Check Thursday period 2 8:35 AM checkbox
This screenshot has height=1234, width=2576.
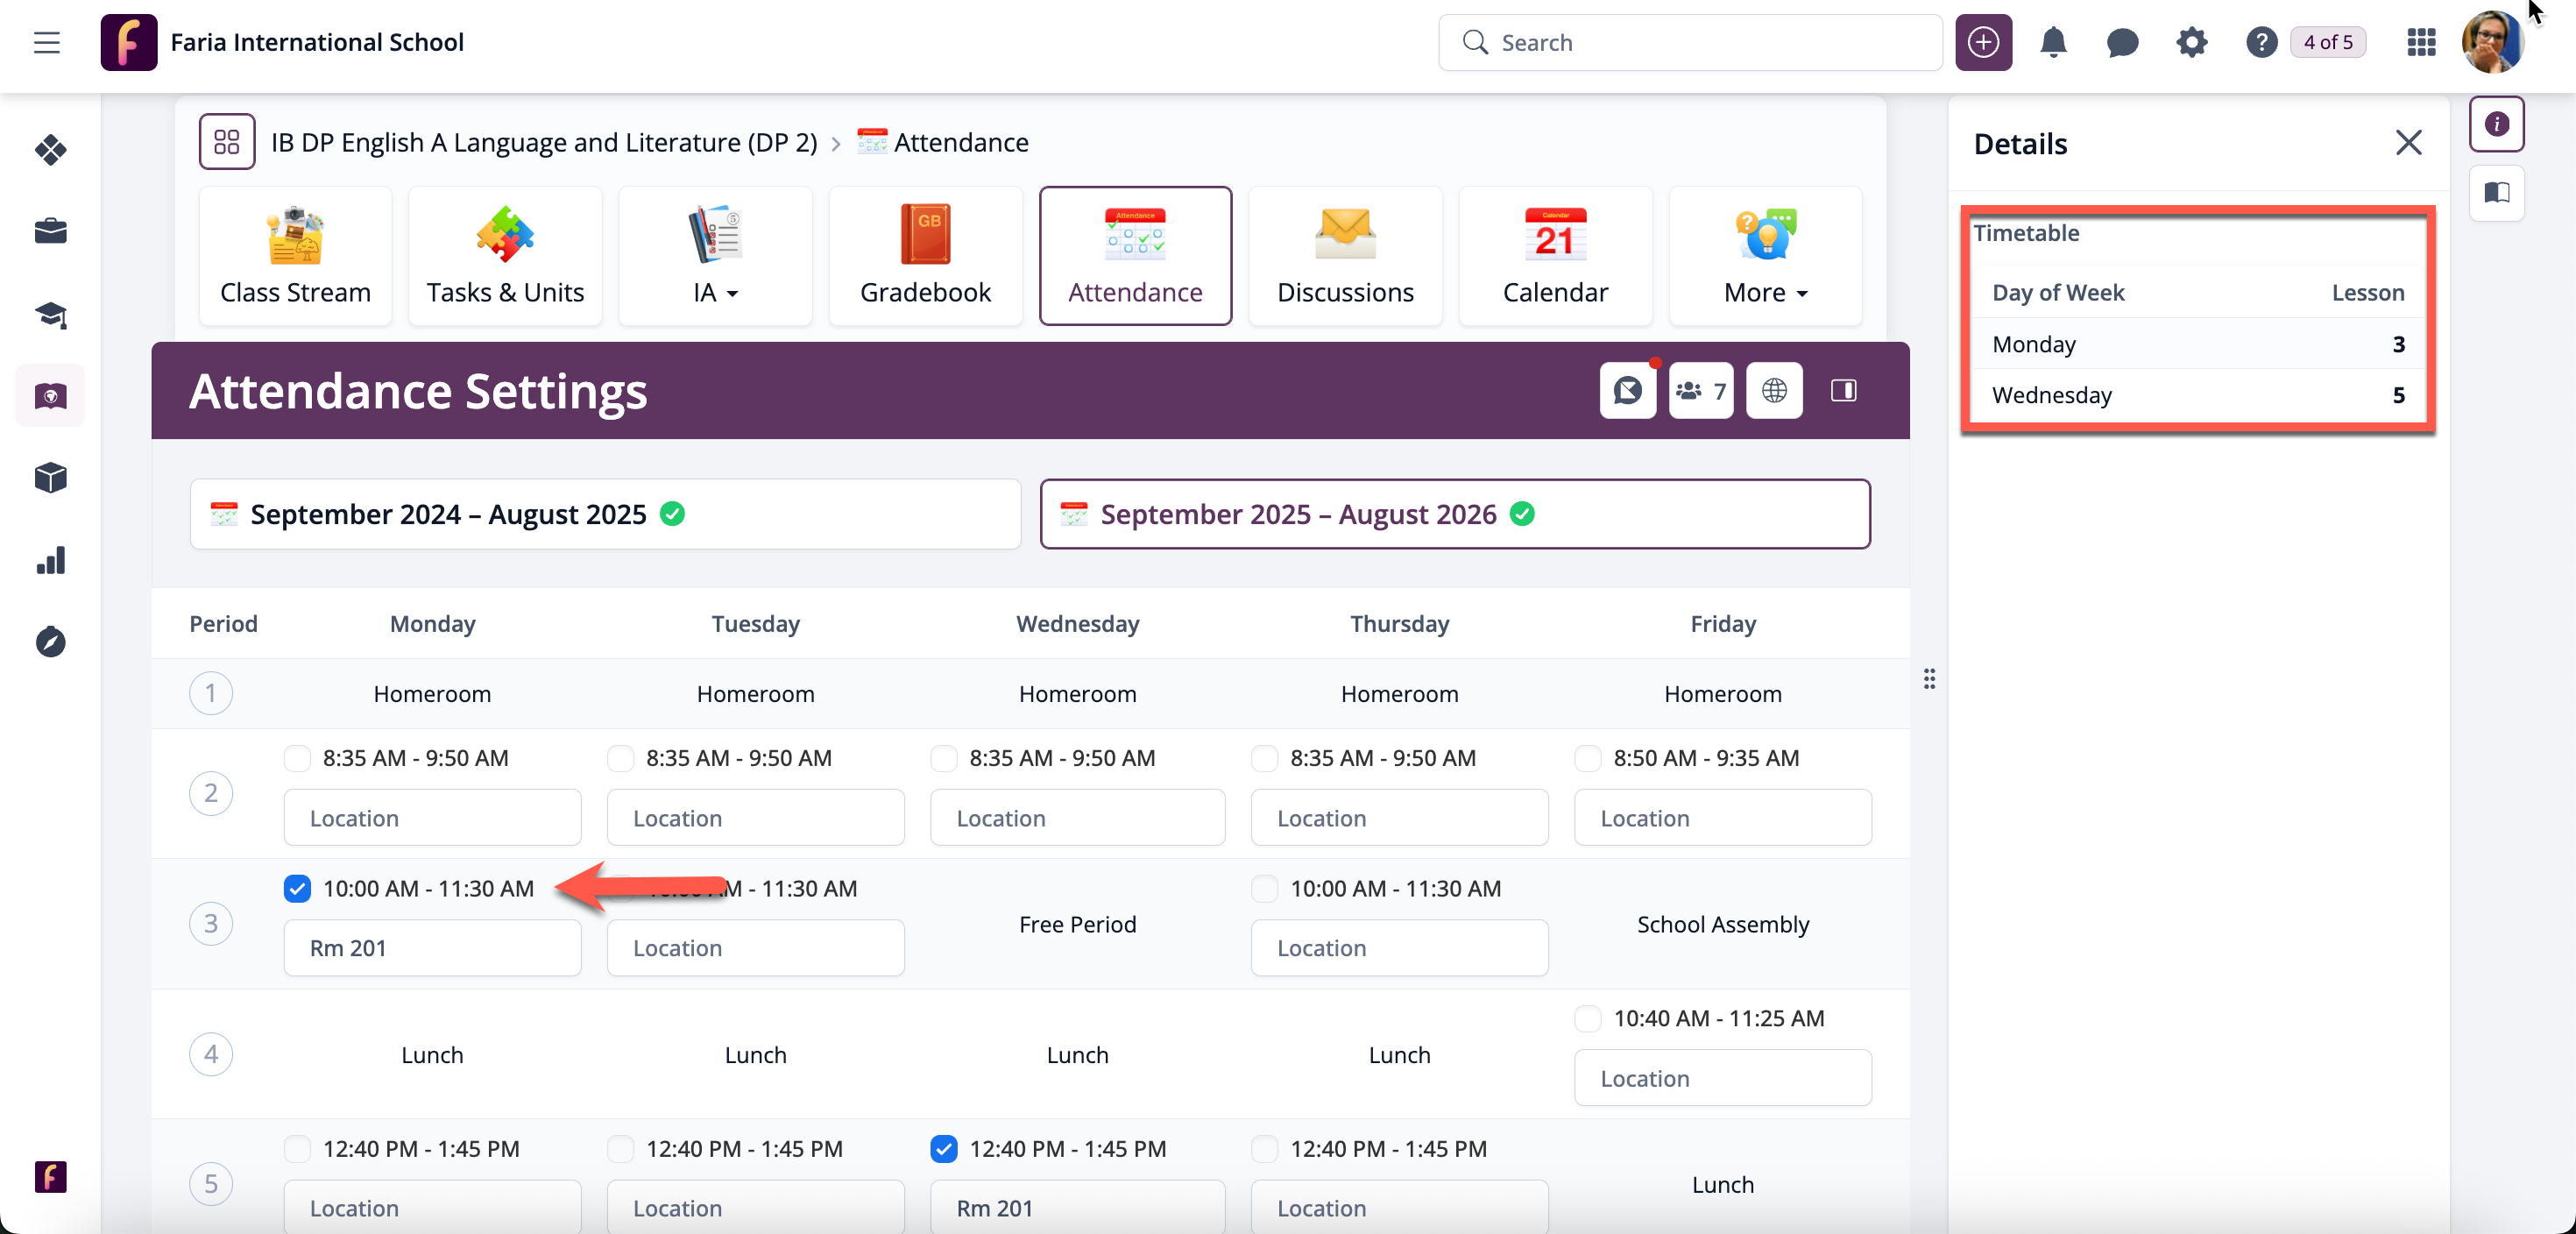1264,758
